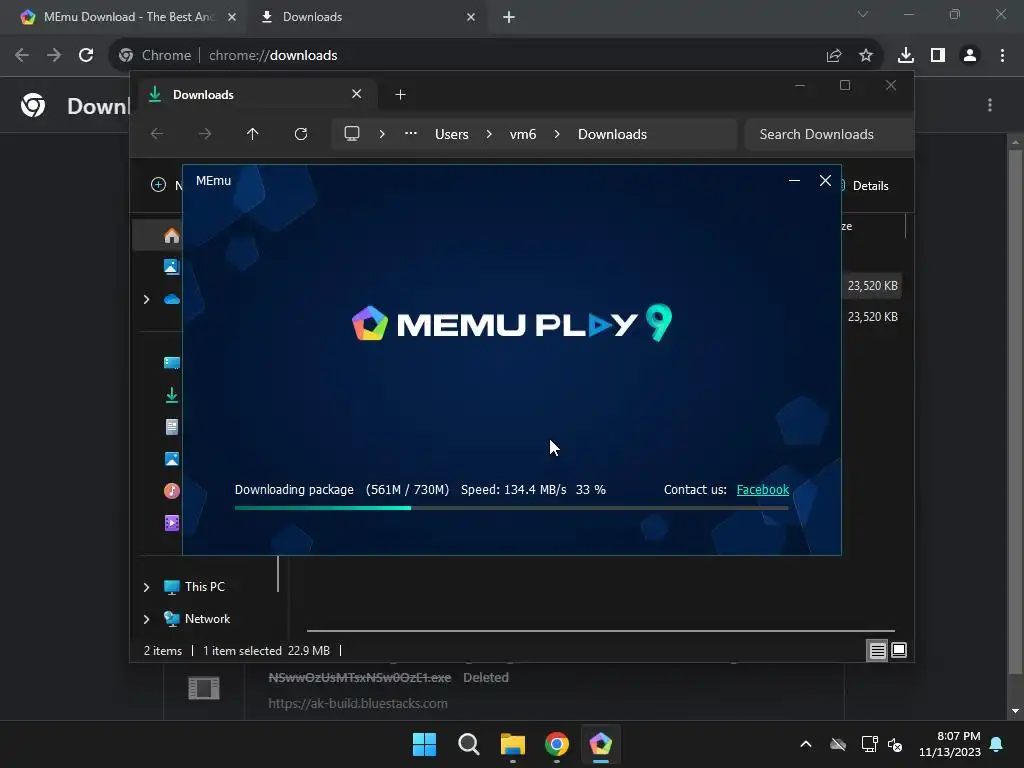Click Explorer horizontal scrollbar

[x=600, y=631]
